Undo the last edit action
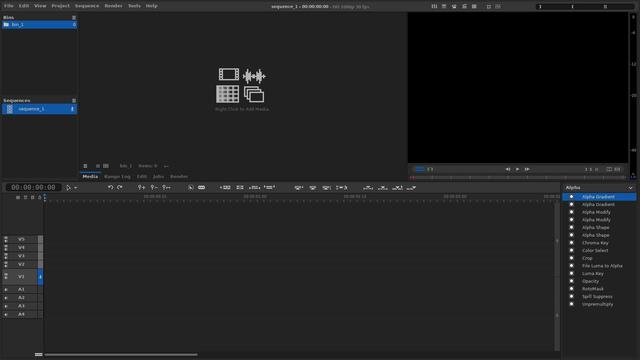Viewport: 640px width, 360px height. [110, 187]
